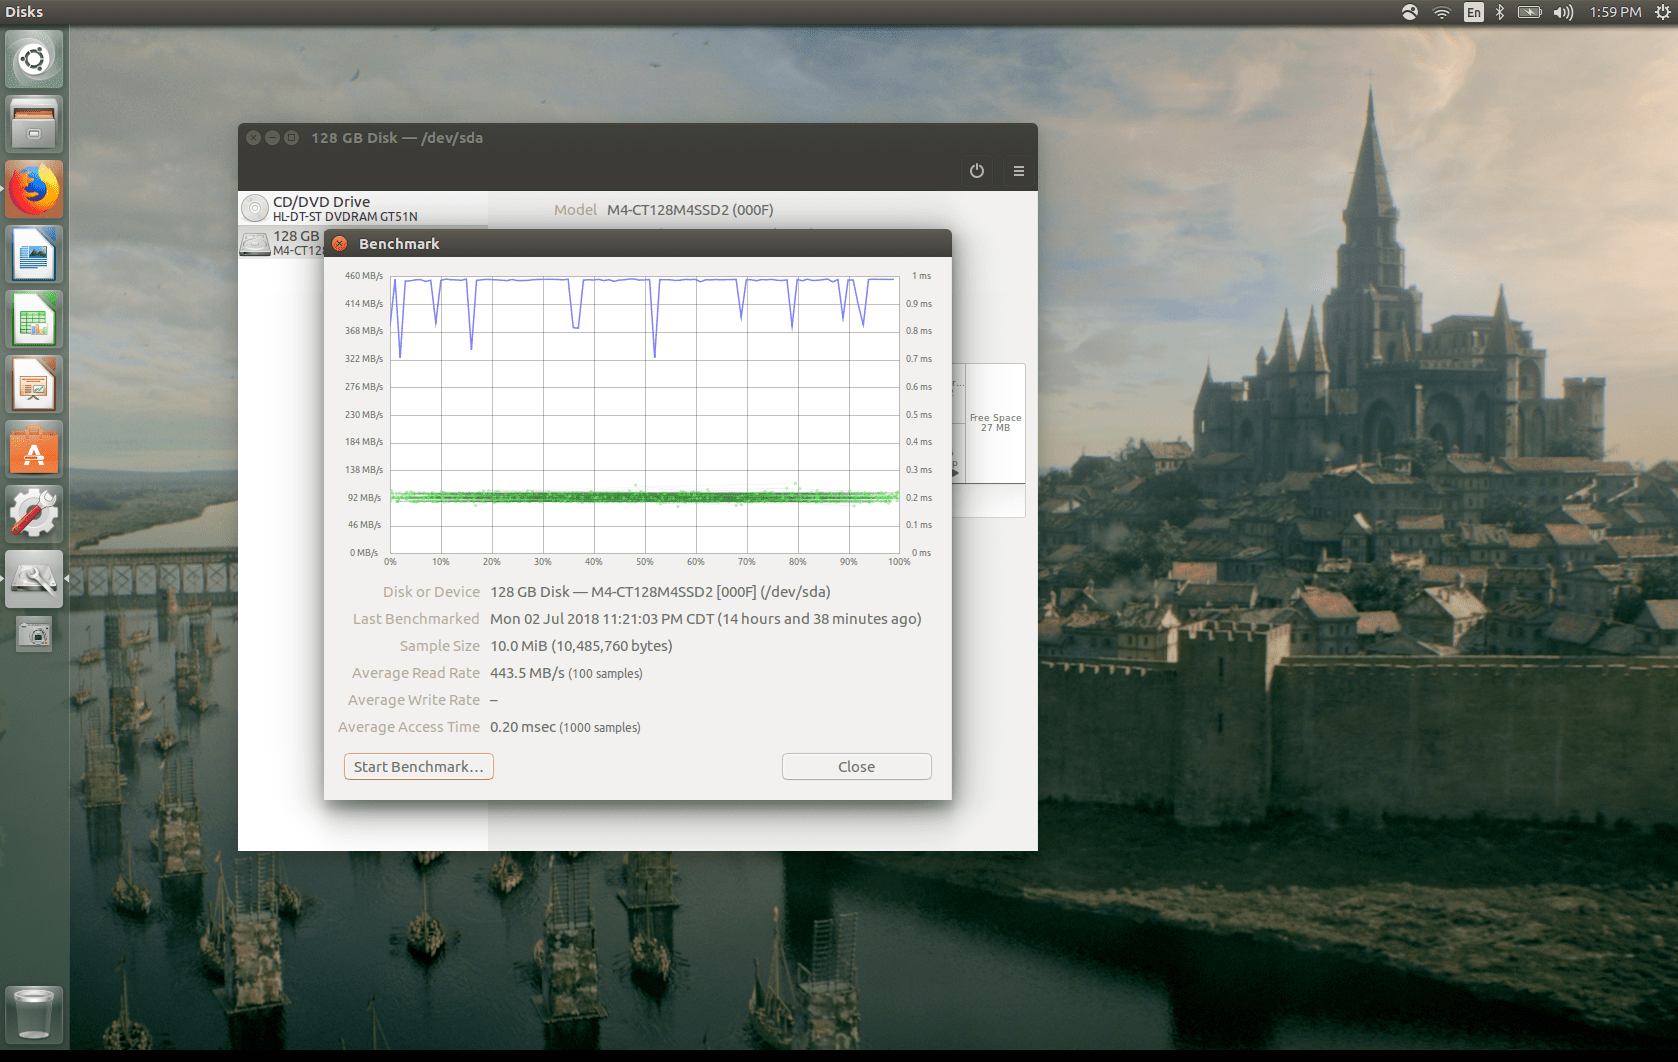Click Start Benchmark button
Image resolution: width=1678 pixels, height=1062 pixels.
pos(419,767)
